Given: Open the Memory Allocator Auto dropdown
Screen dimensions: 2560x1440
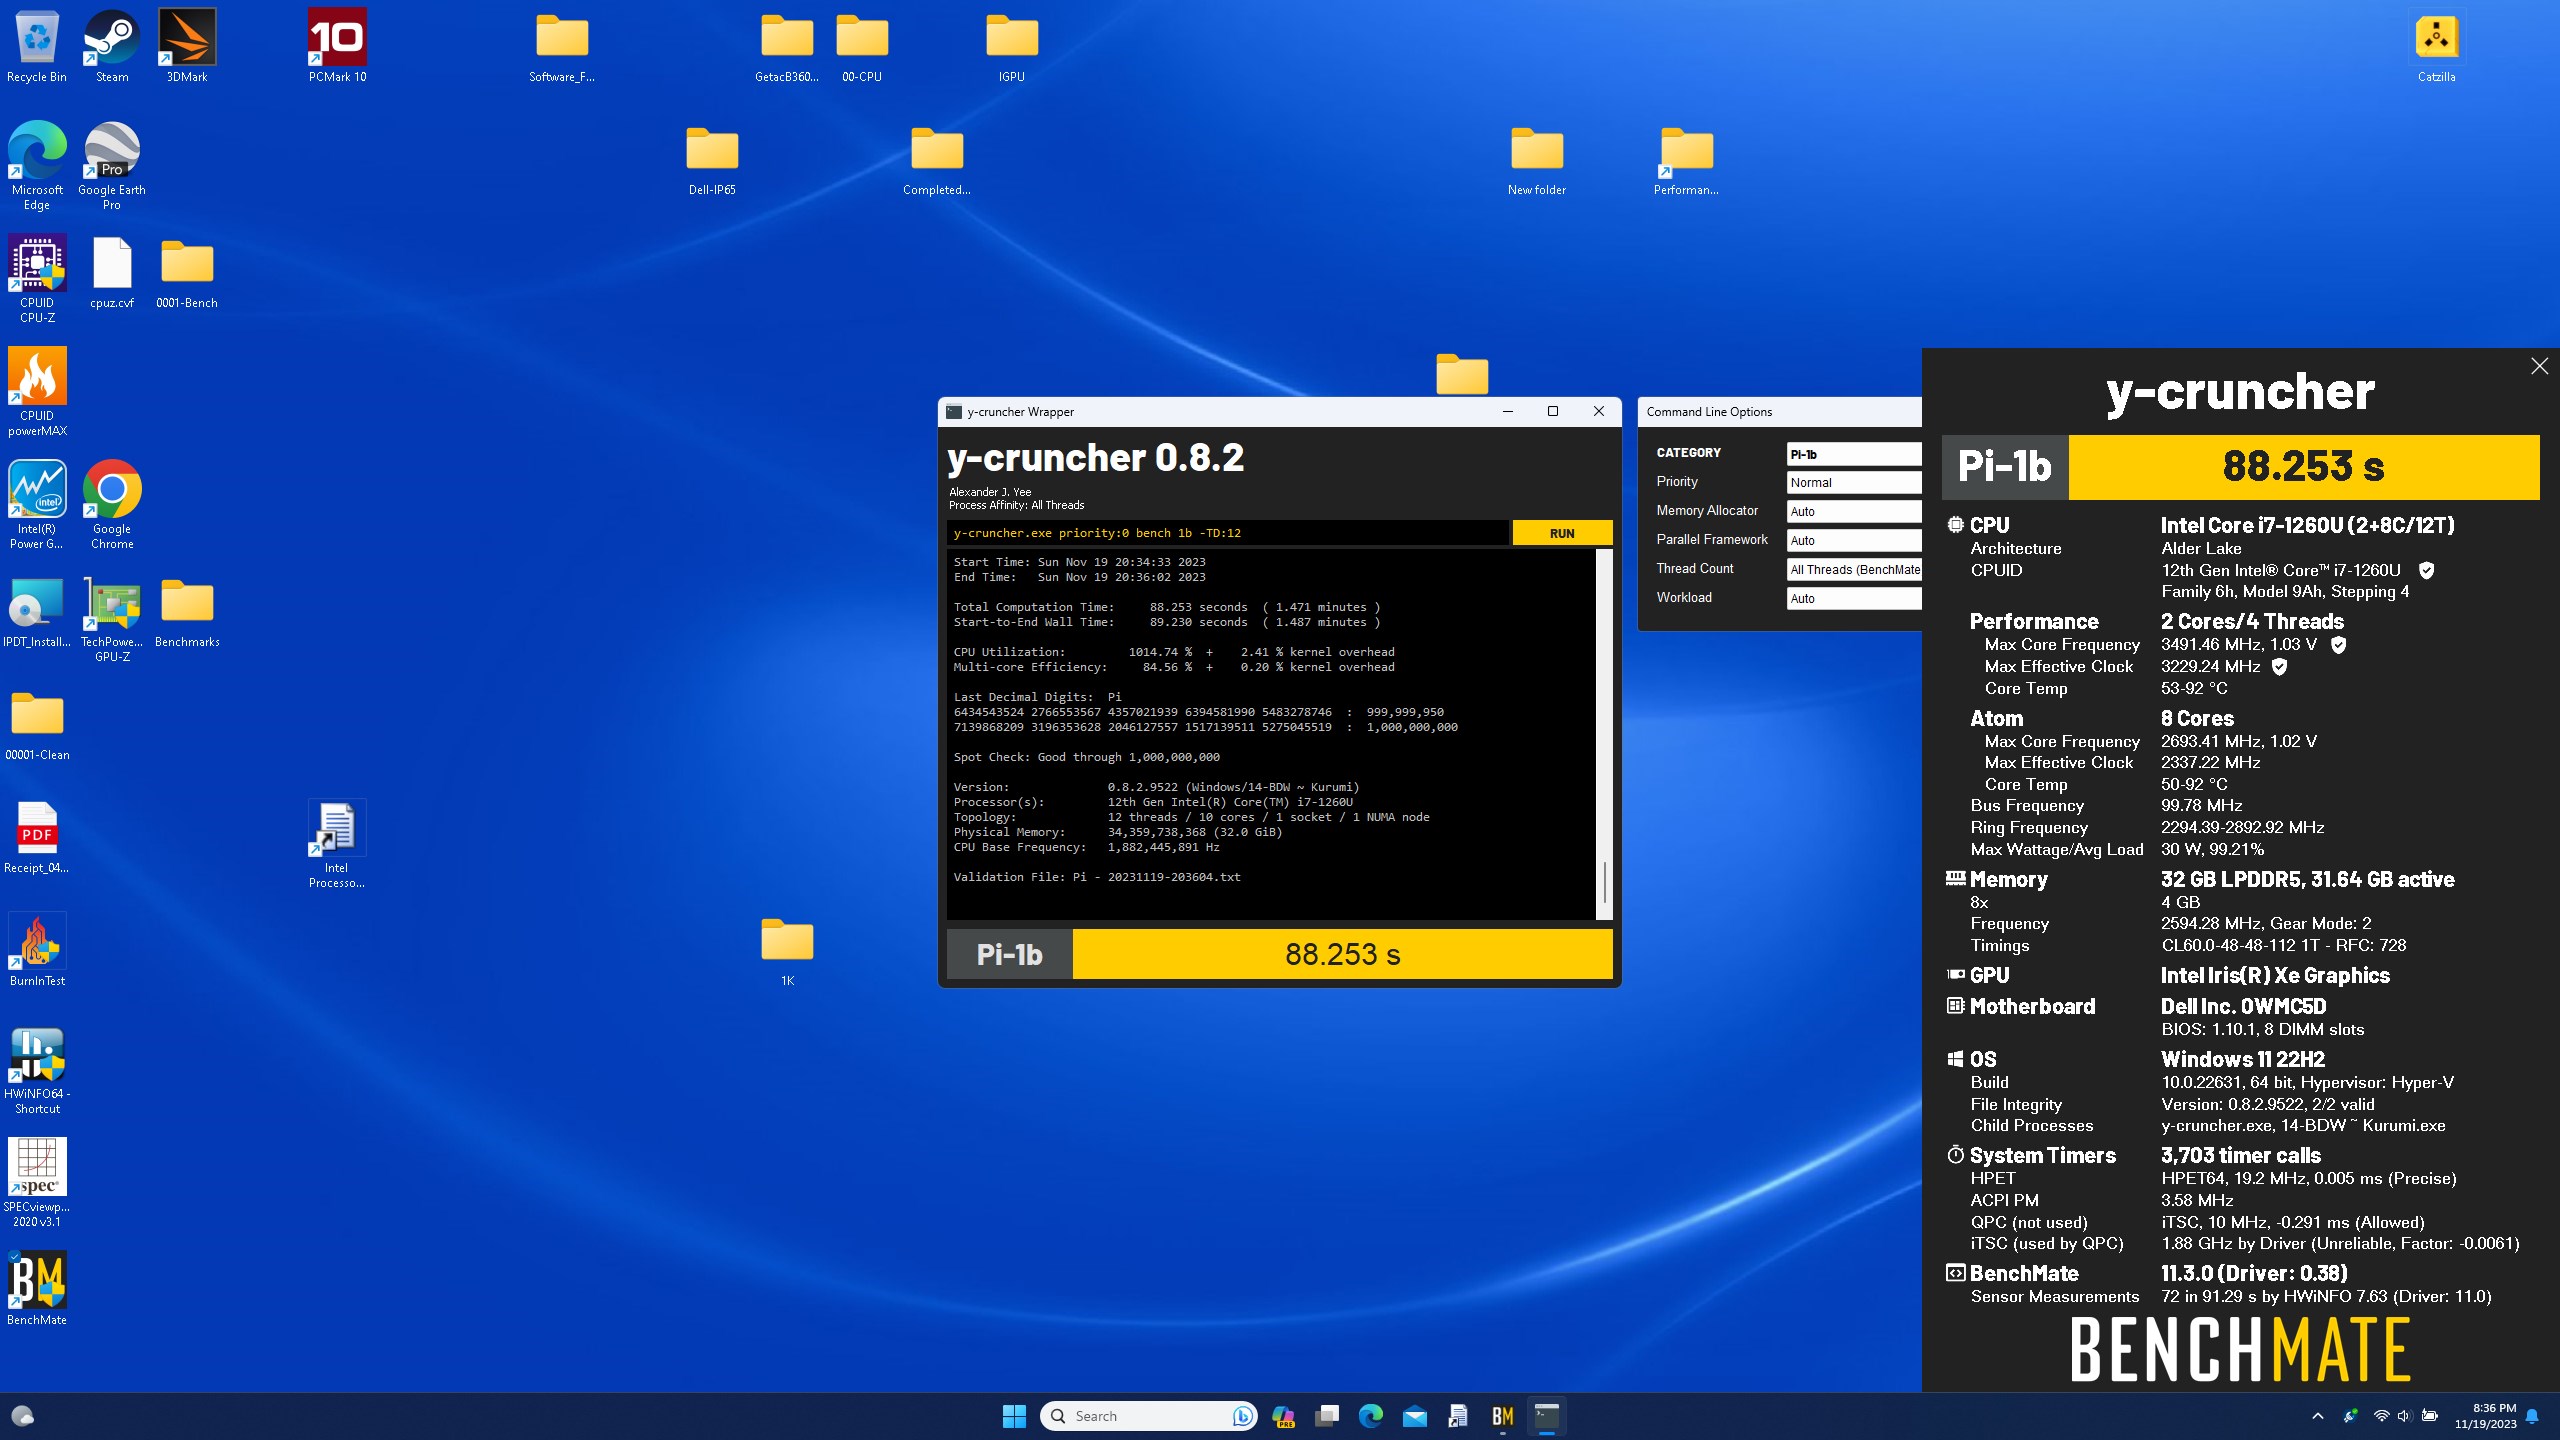Looking at the screenshot, I should [1854, 512].
